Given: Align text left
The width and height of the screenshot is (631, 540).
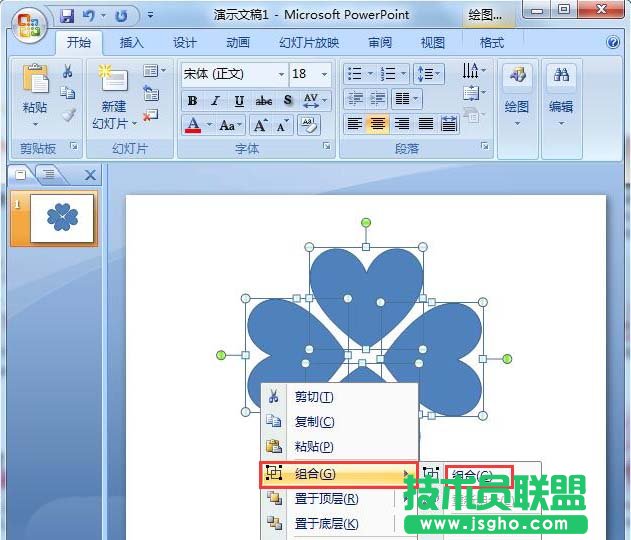Looking at the screenshot, I should pos(354,124).
